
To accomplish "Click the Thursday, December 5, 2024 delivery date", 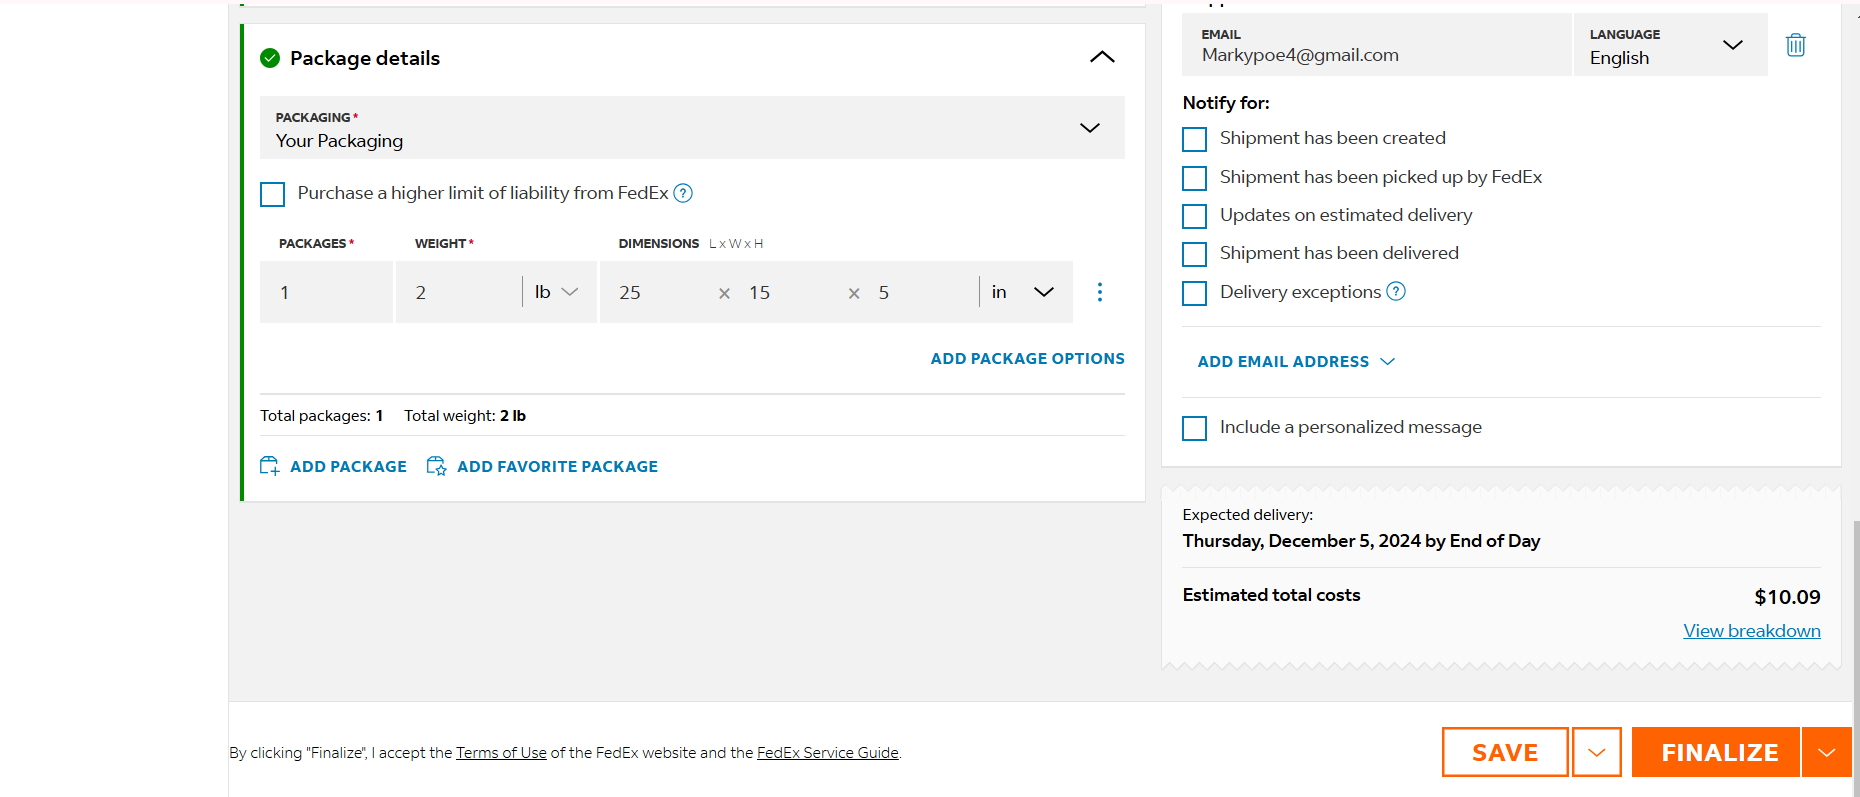I will [1361, 541].
